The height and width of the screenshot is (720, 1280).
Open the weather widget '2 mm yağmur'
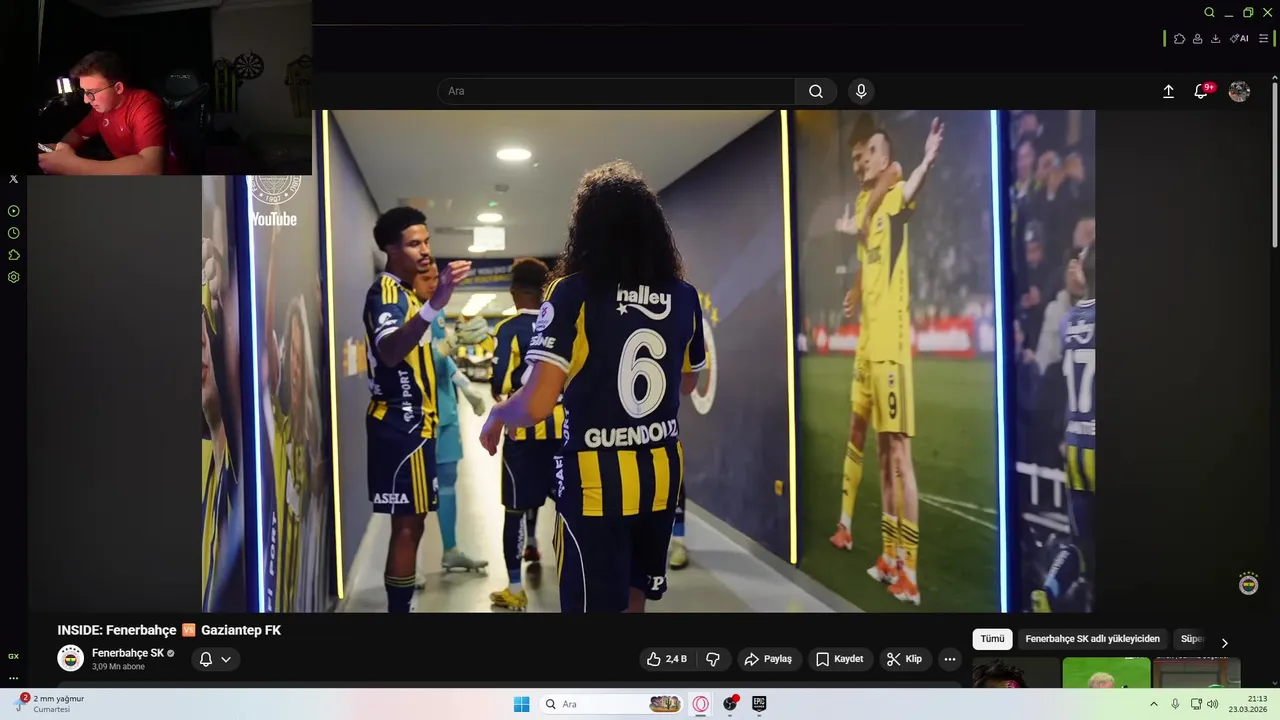pyautogui.click(x=50, y=703)
